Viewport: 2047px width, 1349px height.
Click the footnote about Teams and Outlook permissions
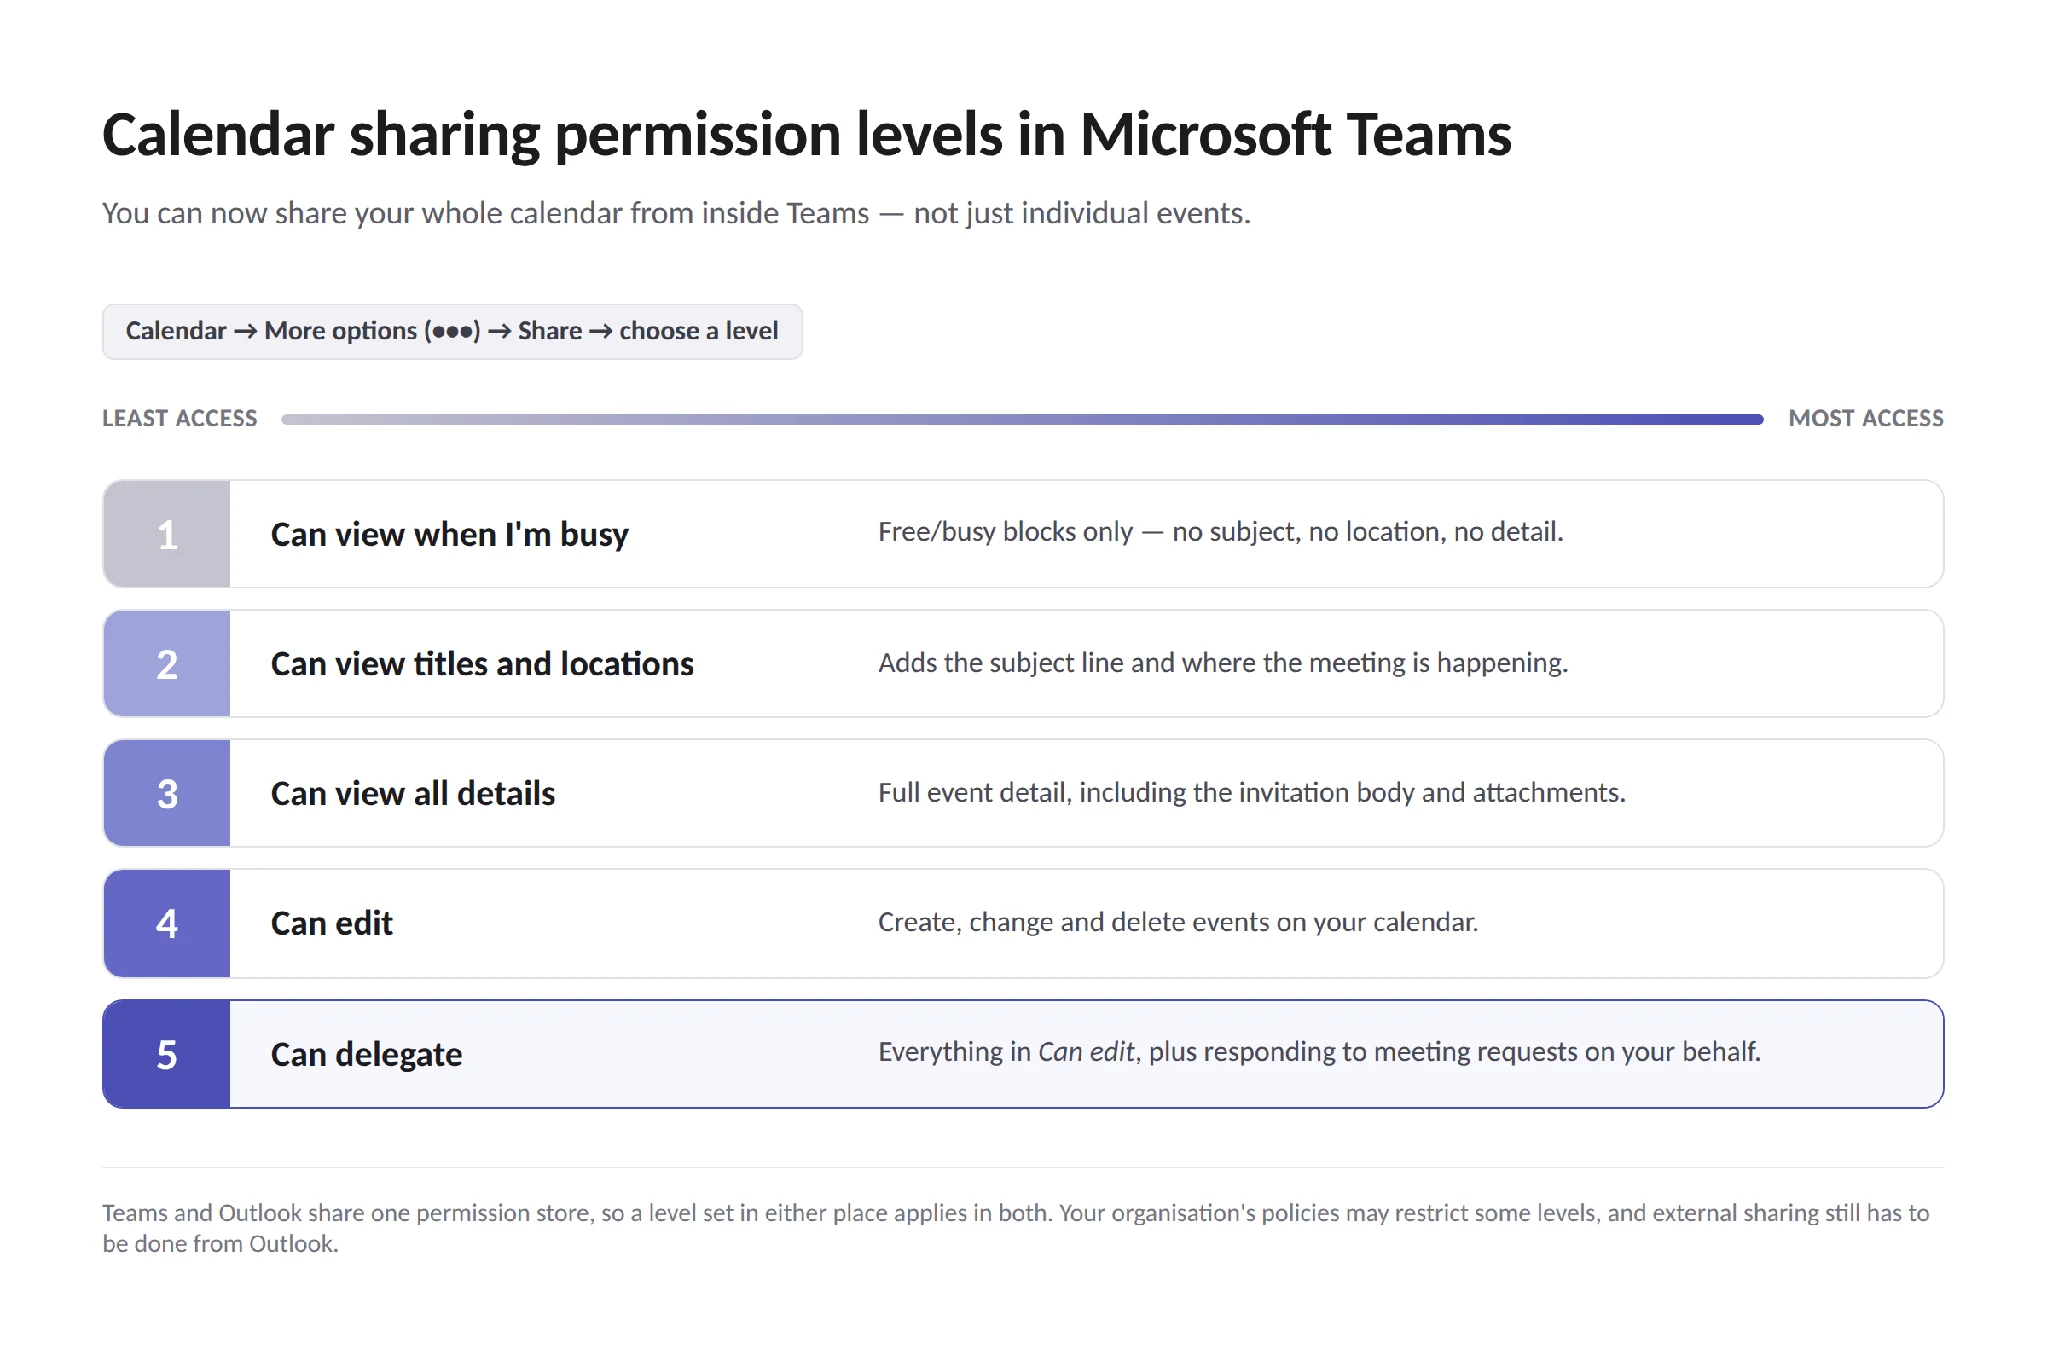(1016, 1228)
